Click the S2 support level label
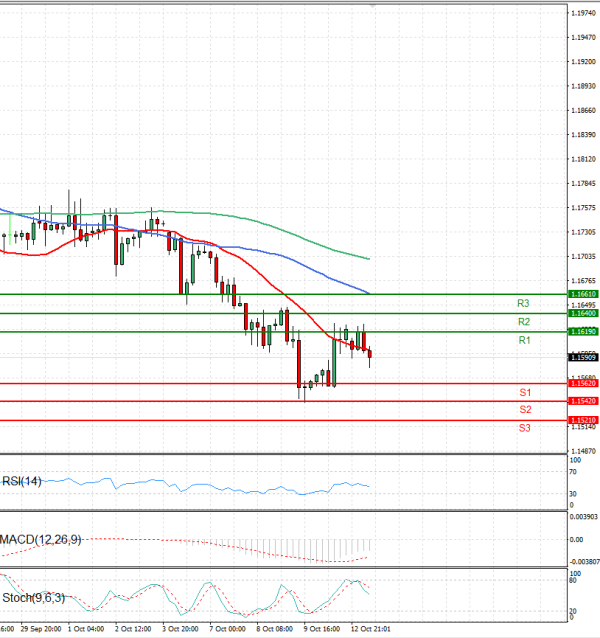The height and width of the screenshot is (638, 600). click(x=524, y=410)
